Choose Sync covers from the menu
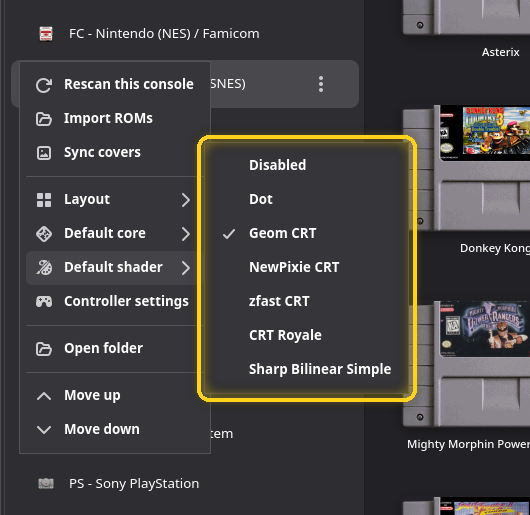Image resolution: width=530 pixels, height=515 pixels. 115,152
